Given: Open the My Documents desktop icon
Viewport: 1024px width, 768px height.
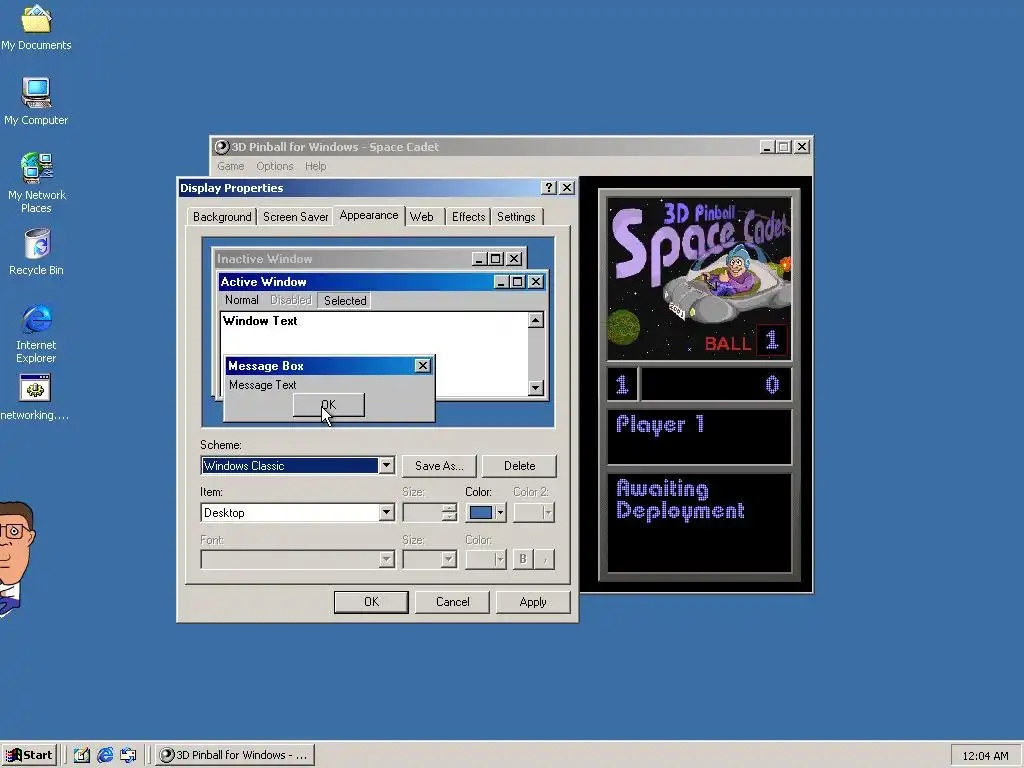Looking at the screenshot, I should pos(36,27).
